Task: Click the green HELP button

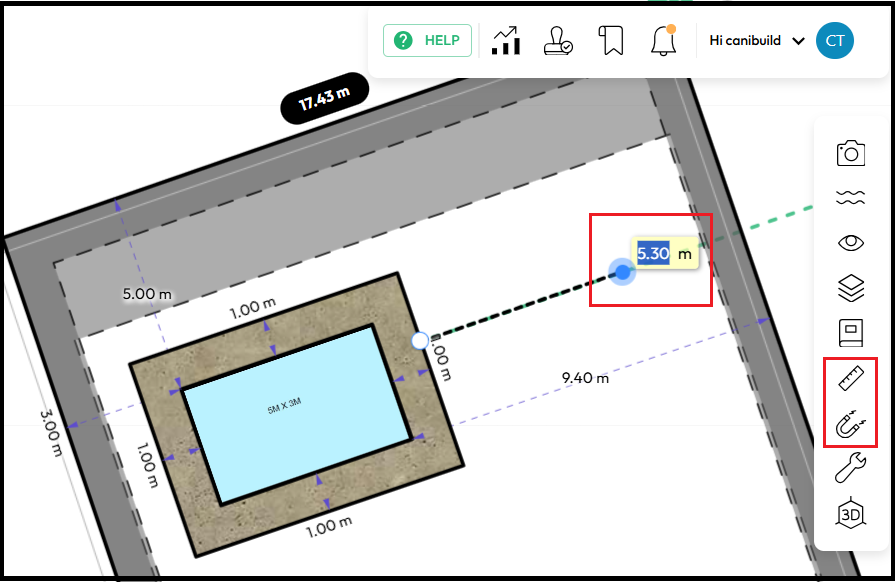Action: (x=427, y=41)
